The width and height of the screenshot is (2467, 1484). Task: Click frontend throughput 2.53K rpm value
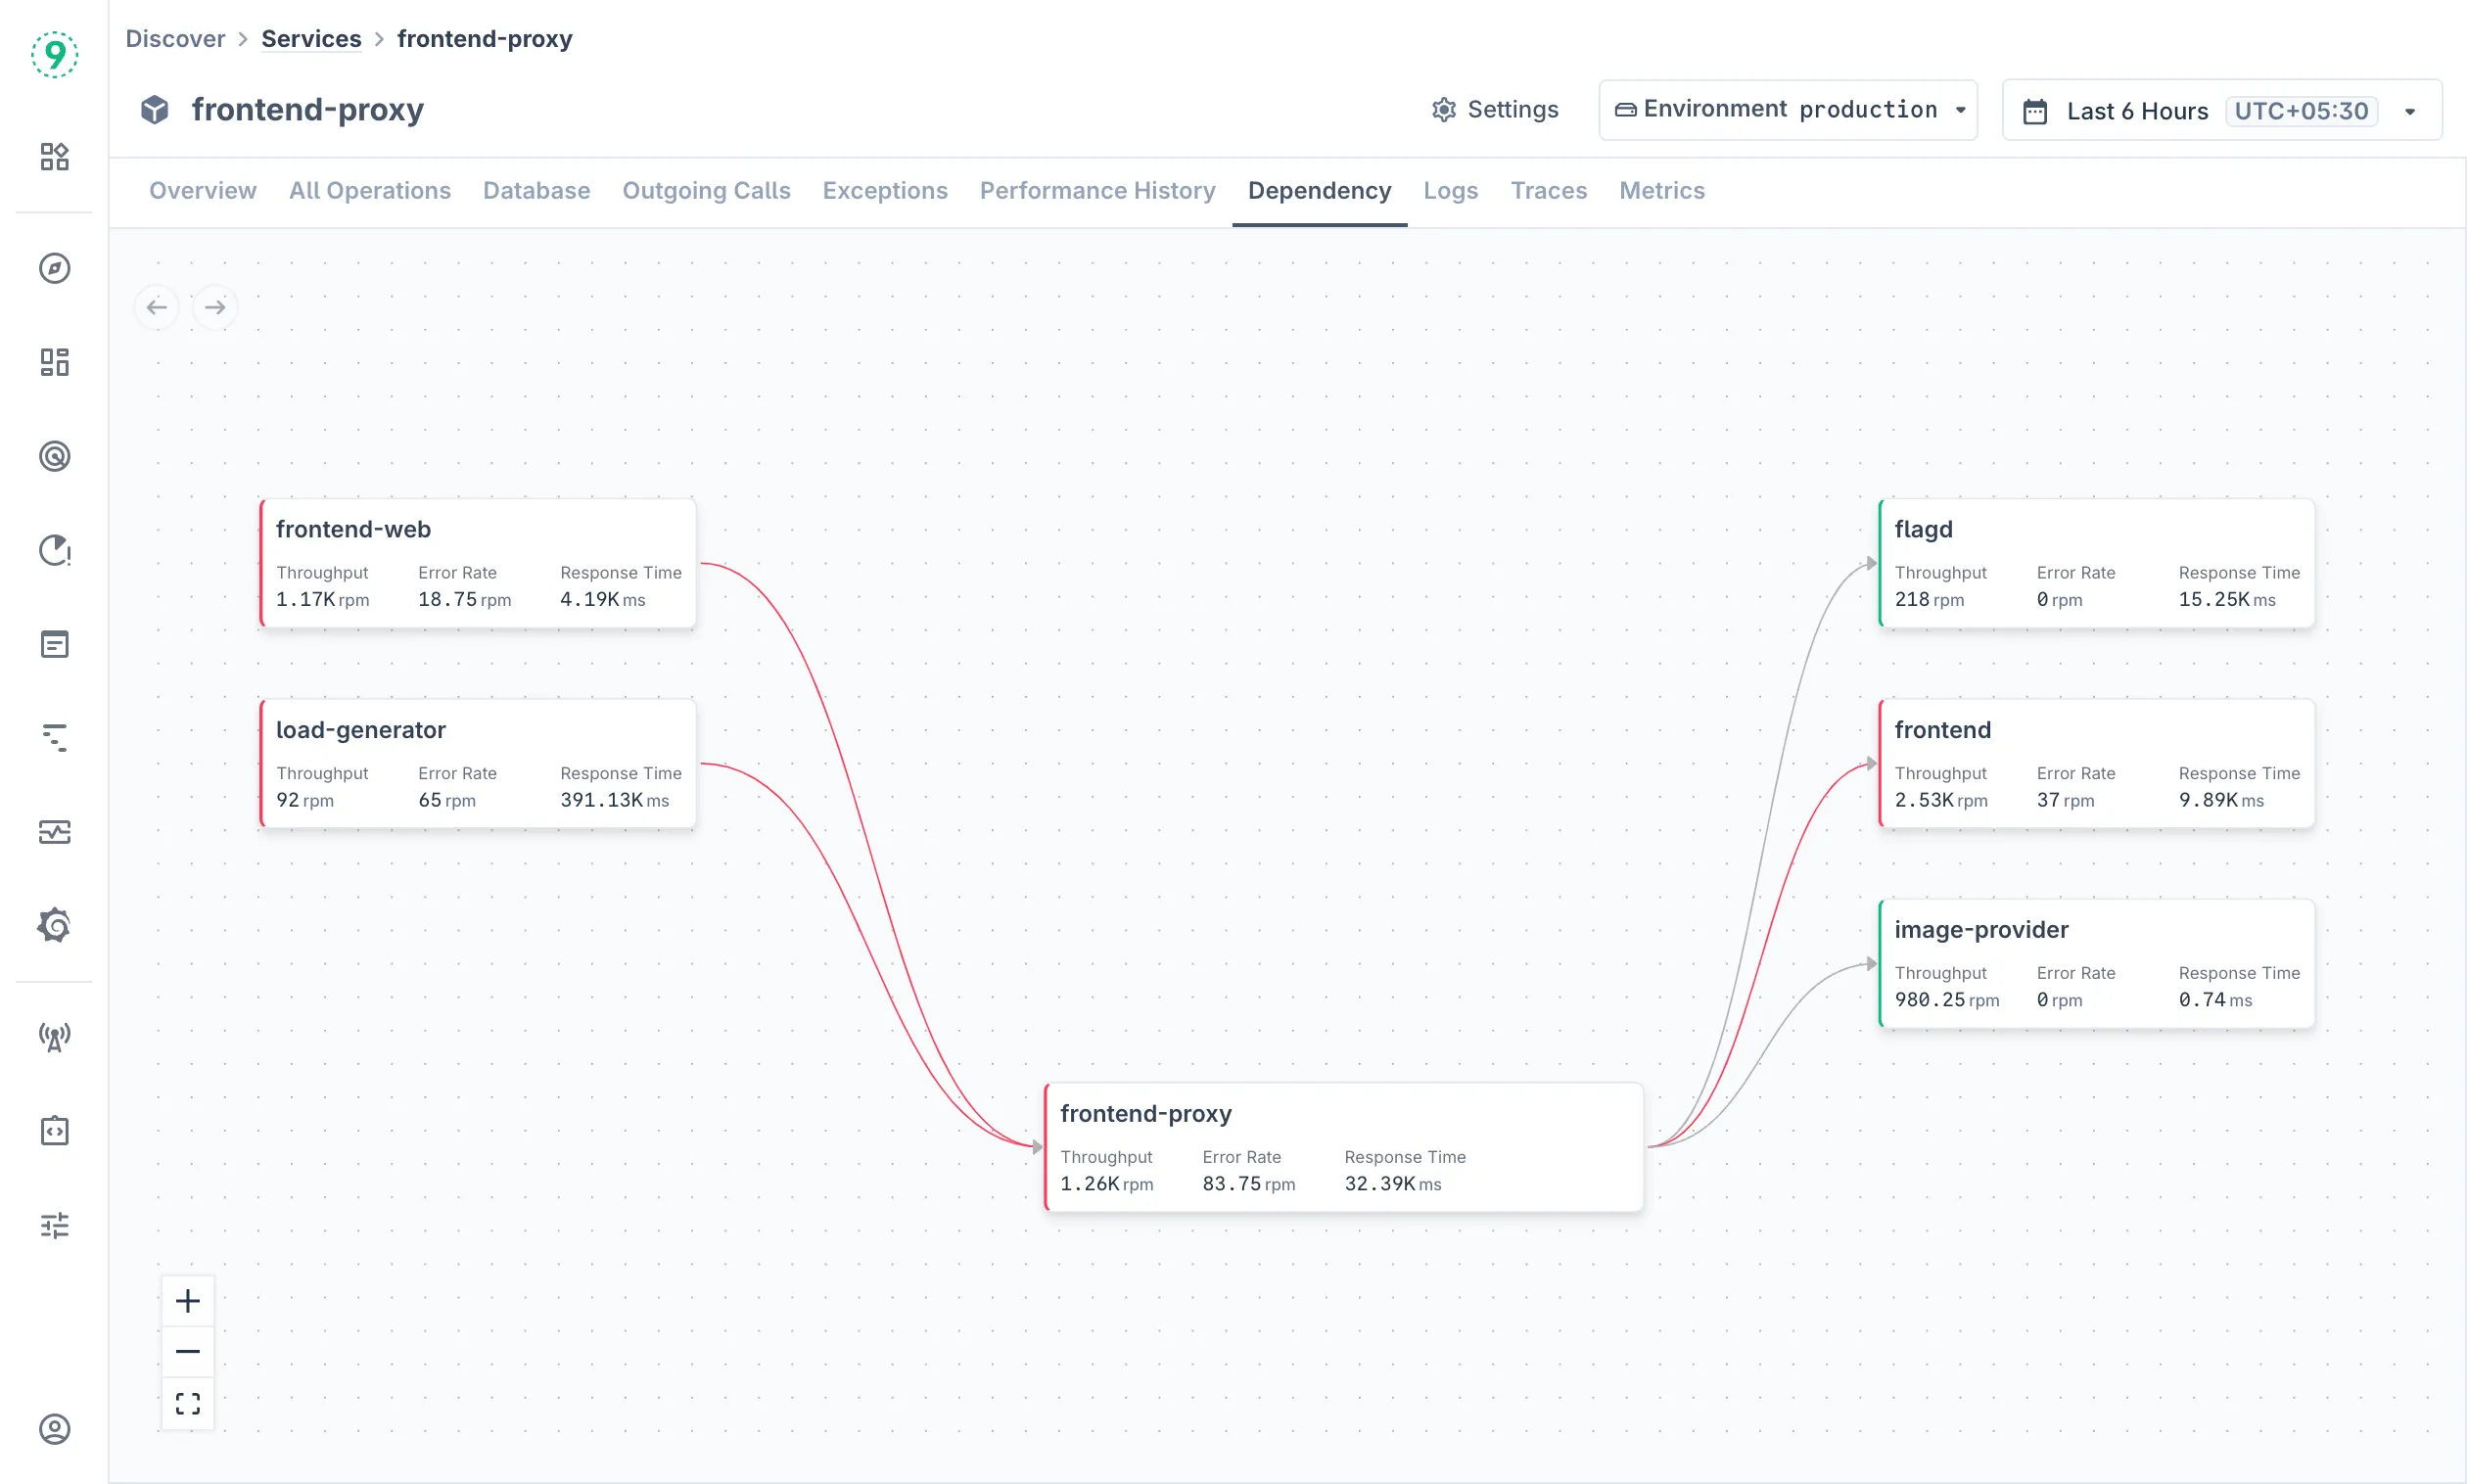tap(1941, 800)
